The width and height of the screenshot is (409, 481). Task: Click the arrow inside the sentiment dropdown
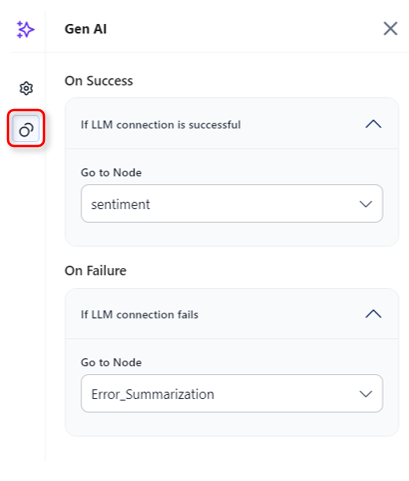(366, 204)
